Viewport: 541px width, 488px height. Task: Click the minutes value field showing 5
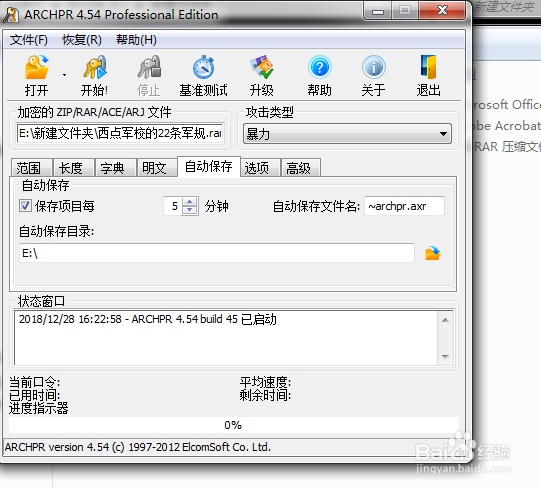click(173, 206)
